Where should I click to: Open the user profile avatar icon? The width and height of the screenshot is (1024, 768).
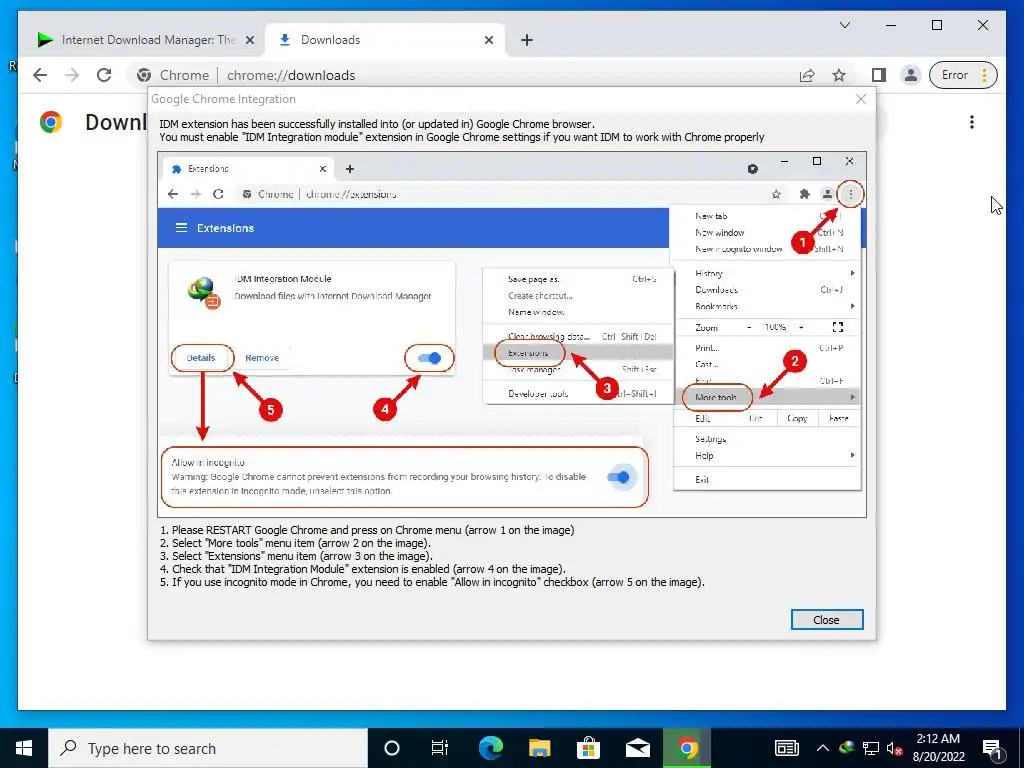(910, 75)
